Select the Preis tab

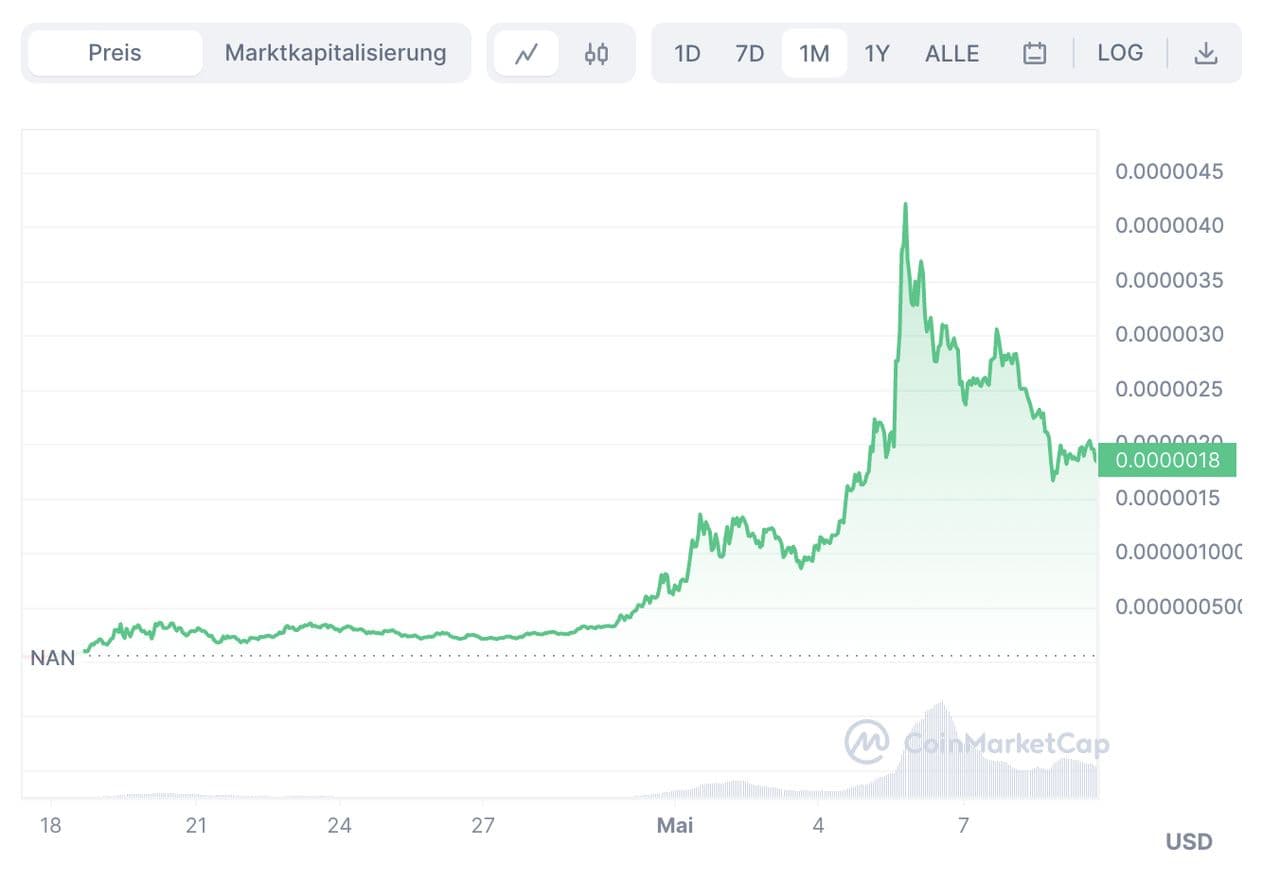click(x=115, y=53)
